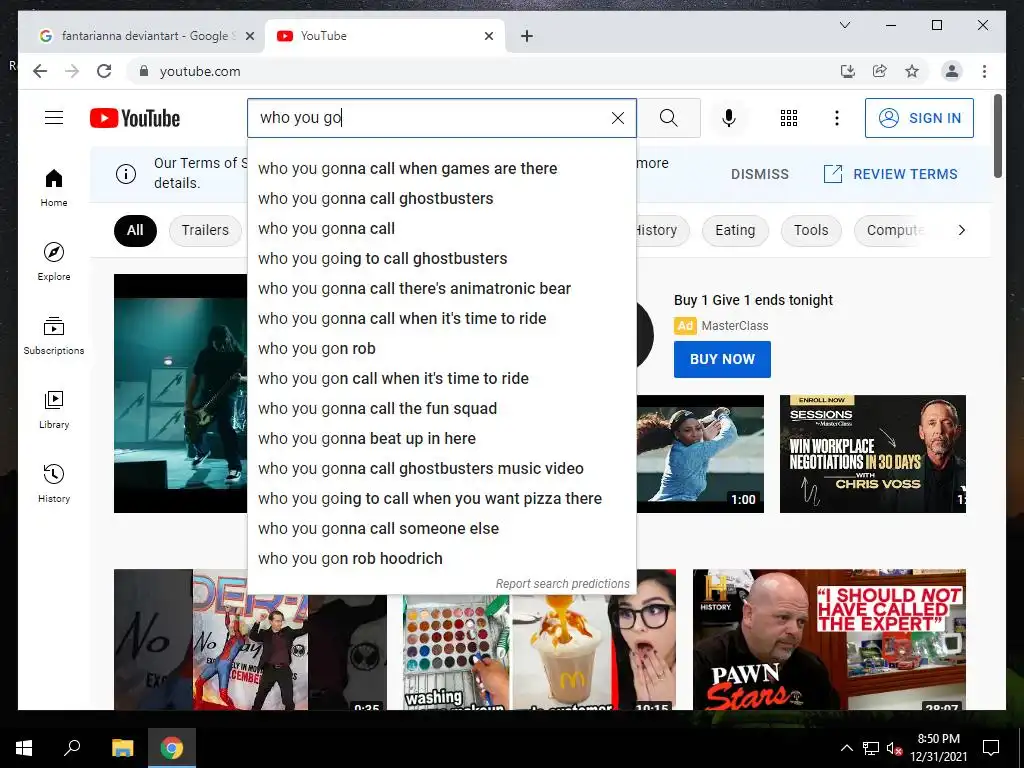Viewport: 1024px width, 768px height.
Task: Open the Pawn Stars video thumbnail
Action: pos(829,639)
